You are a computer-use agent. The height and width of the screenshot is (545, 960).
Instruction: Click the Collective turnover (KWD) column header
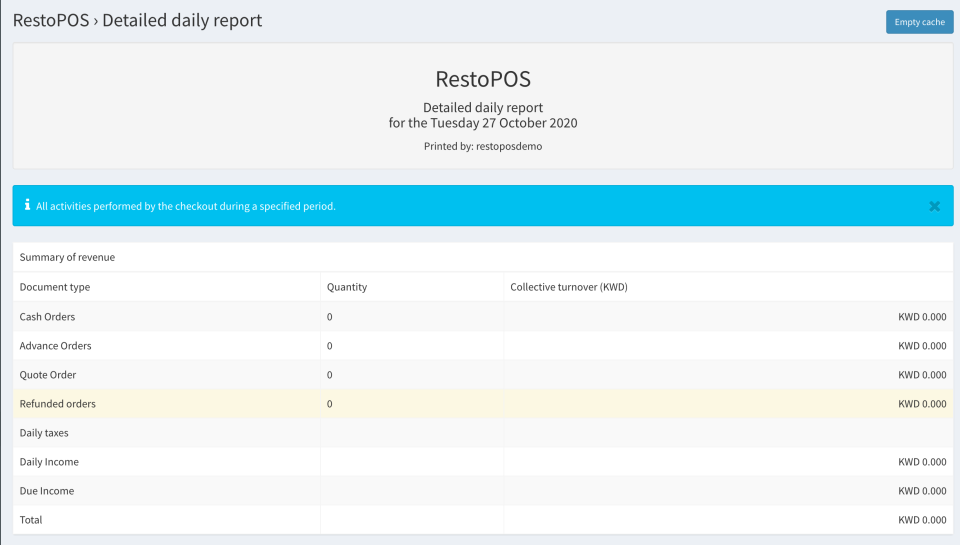(568, 287)
